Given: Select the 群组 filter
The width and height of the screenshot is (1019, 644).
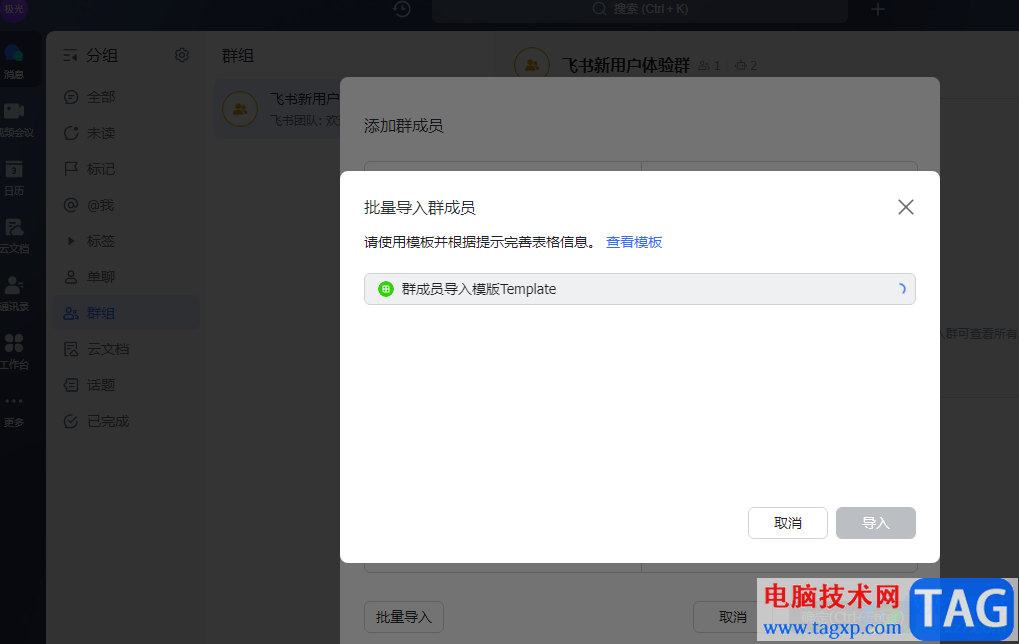Looking at the screenshot, I should pos(125,313).
